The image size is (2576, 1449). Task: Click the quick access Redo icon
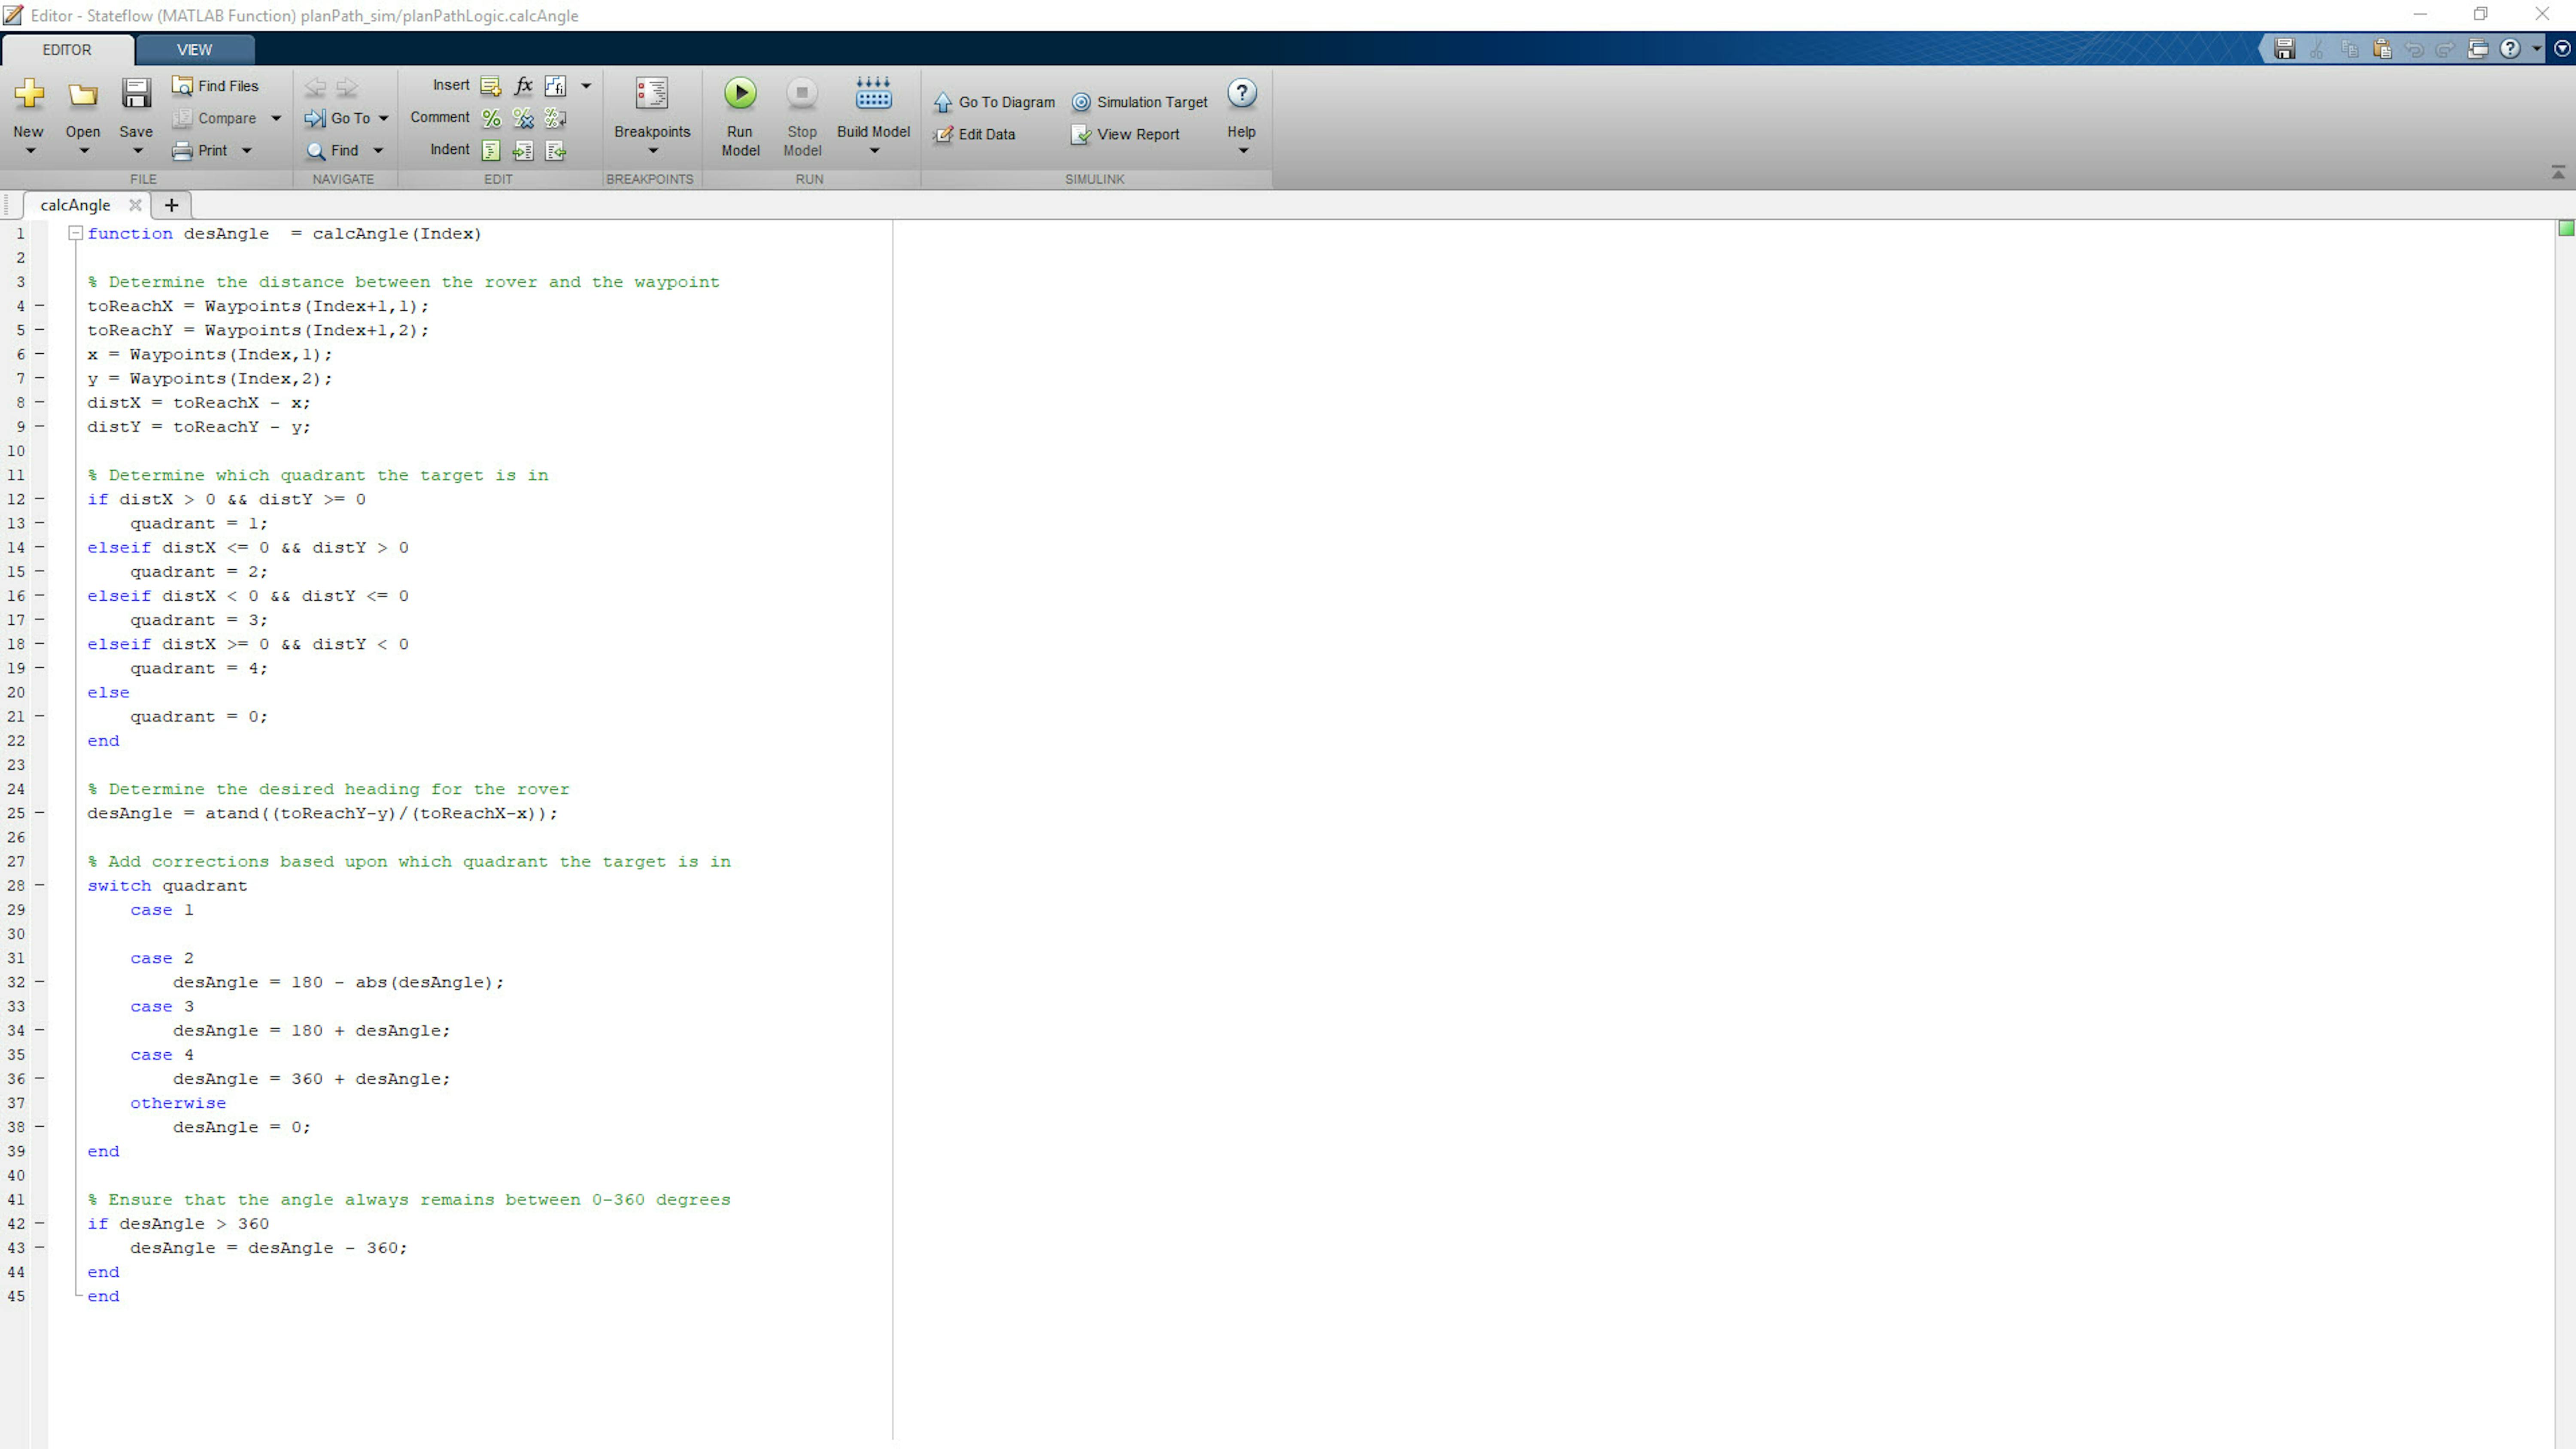[x=2446, y=49]
